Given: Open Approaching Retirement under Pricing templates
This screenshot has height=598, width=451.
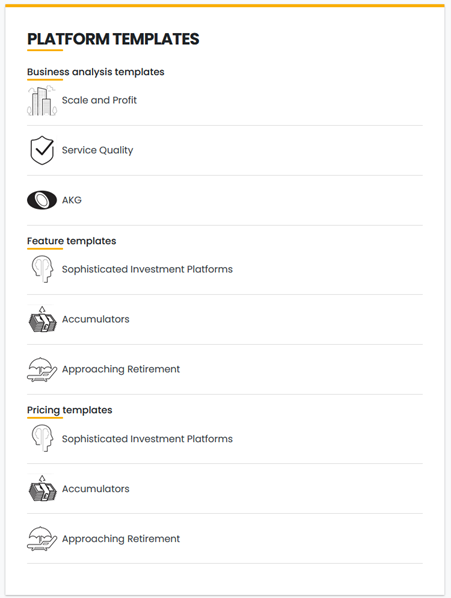Looking at the screenshot, I should [x=121, y=539].
